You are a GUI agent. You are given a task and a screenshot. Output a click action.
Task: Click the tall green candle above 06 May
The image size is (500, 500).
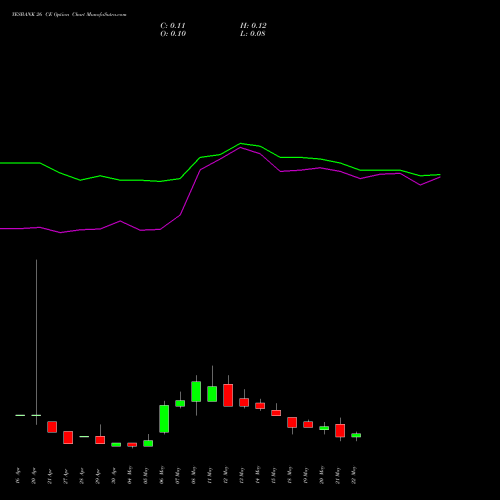point(164,419)
